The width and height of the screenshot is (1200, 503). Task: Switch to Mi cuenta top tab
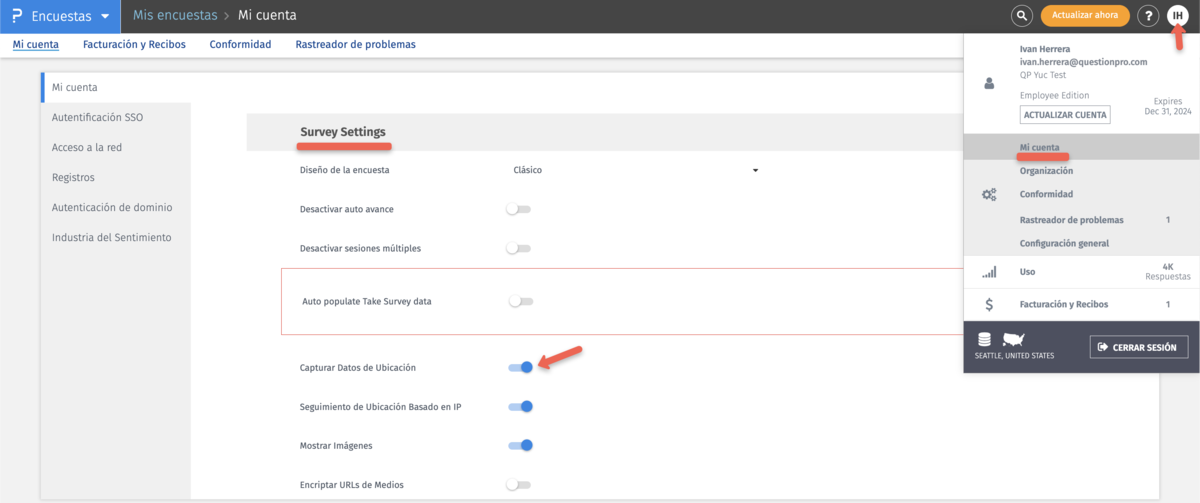click(x=35, y=44)
